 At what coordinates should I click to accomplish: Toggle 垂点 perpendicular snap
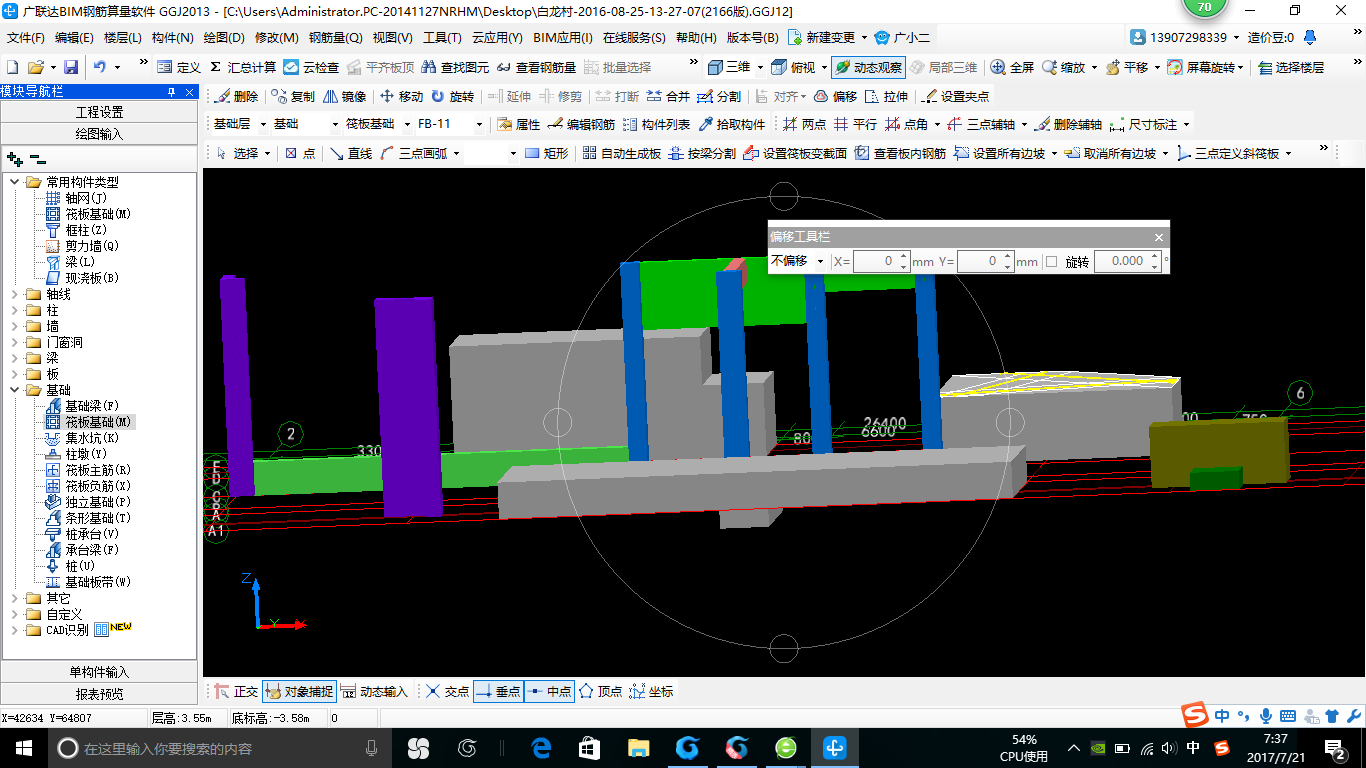(498, 691)
